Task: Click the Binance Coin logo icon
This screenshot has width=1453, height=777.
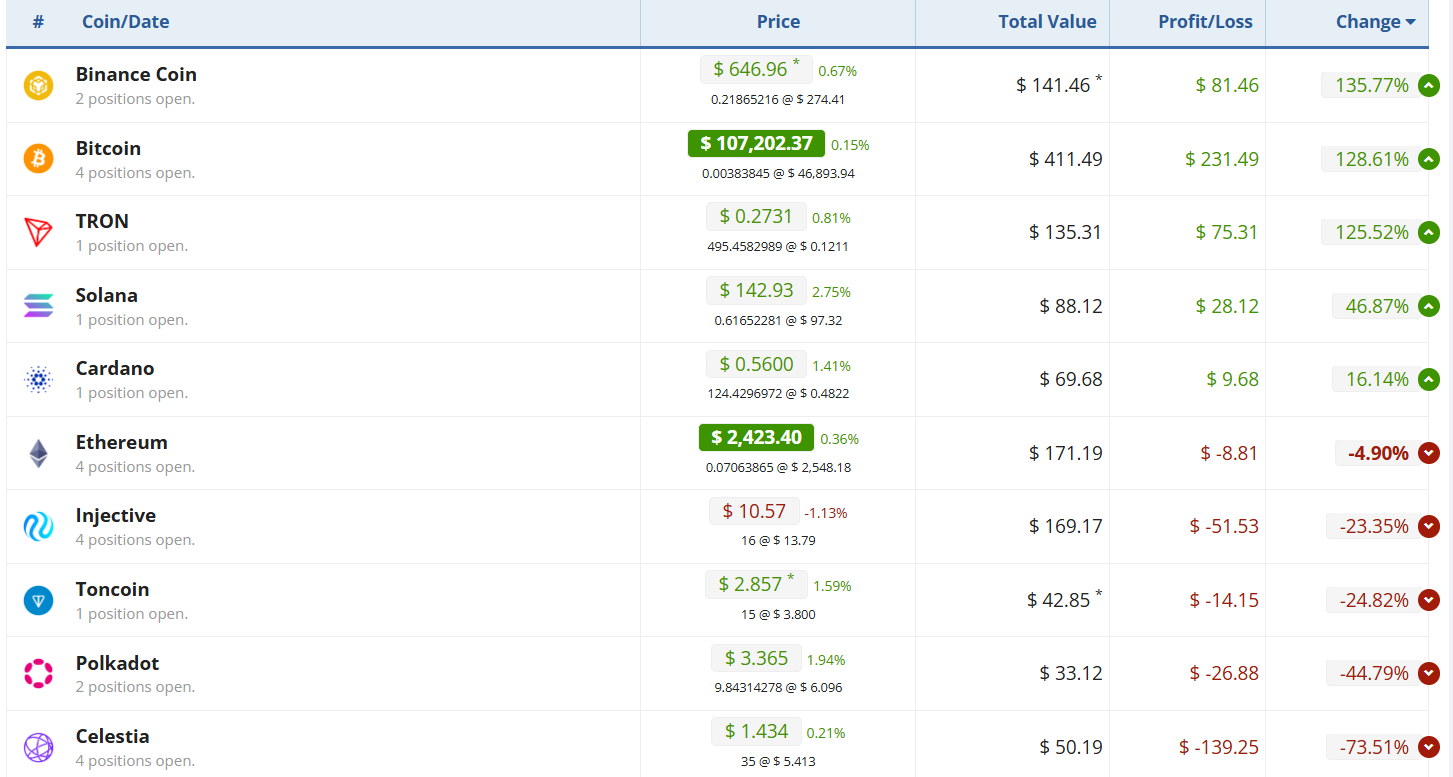Action: [38, 85]
